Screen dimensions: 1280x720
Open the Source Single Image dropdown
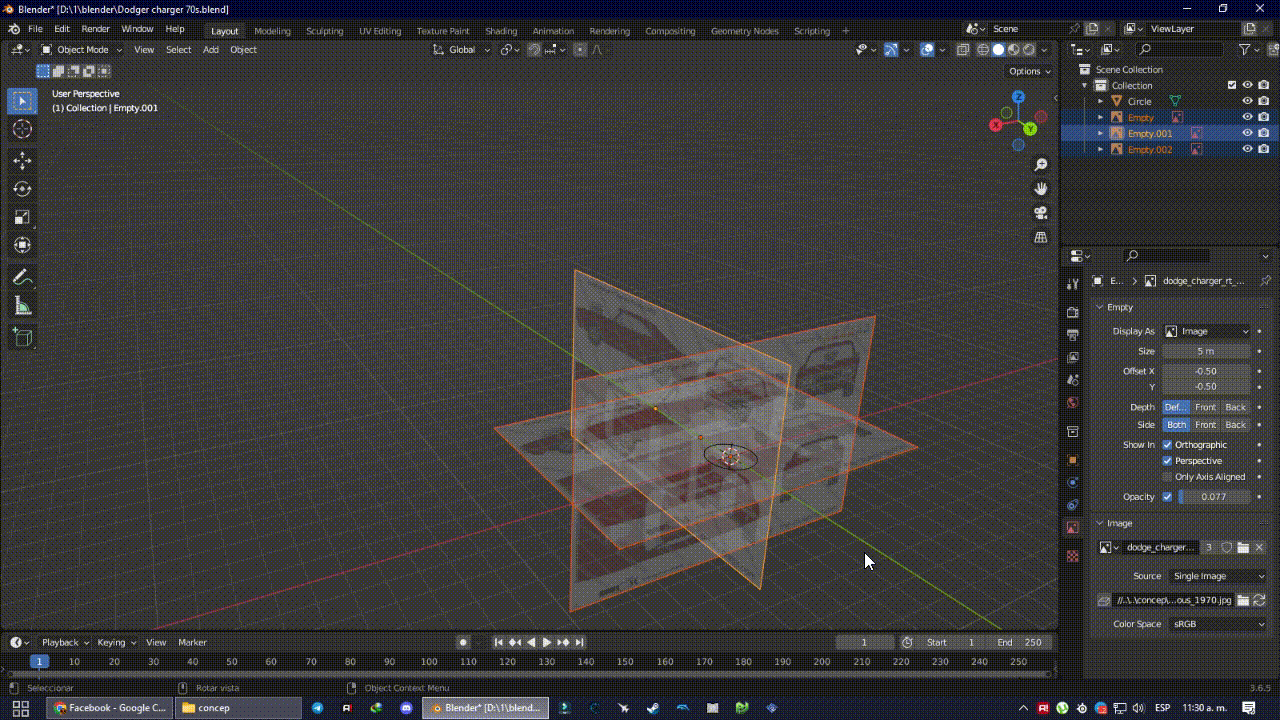[x=1218, y=576]
